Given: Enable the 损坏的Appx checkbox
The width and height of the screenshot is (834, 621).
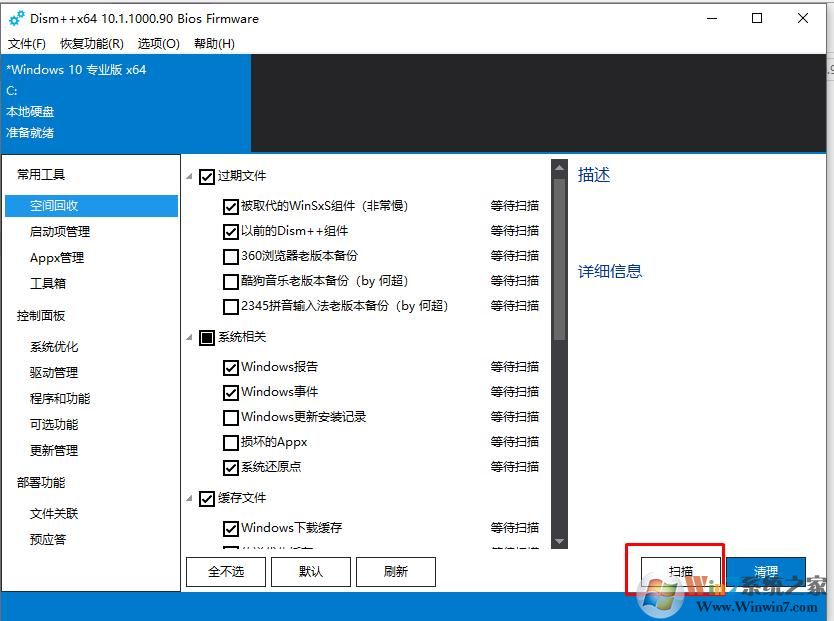Looking at the screenshot, I should pos(232,441).
